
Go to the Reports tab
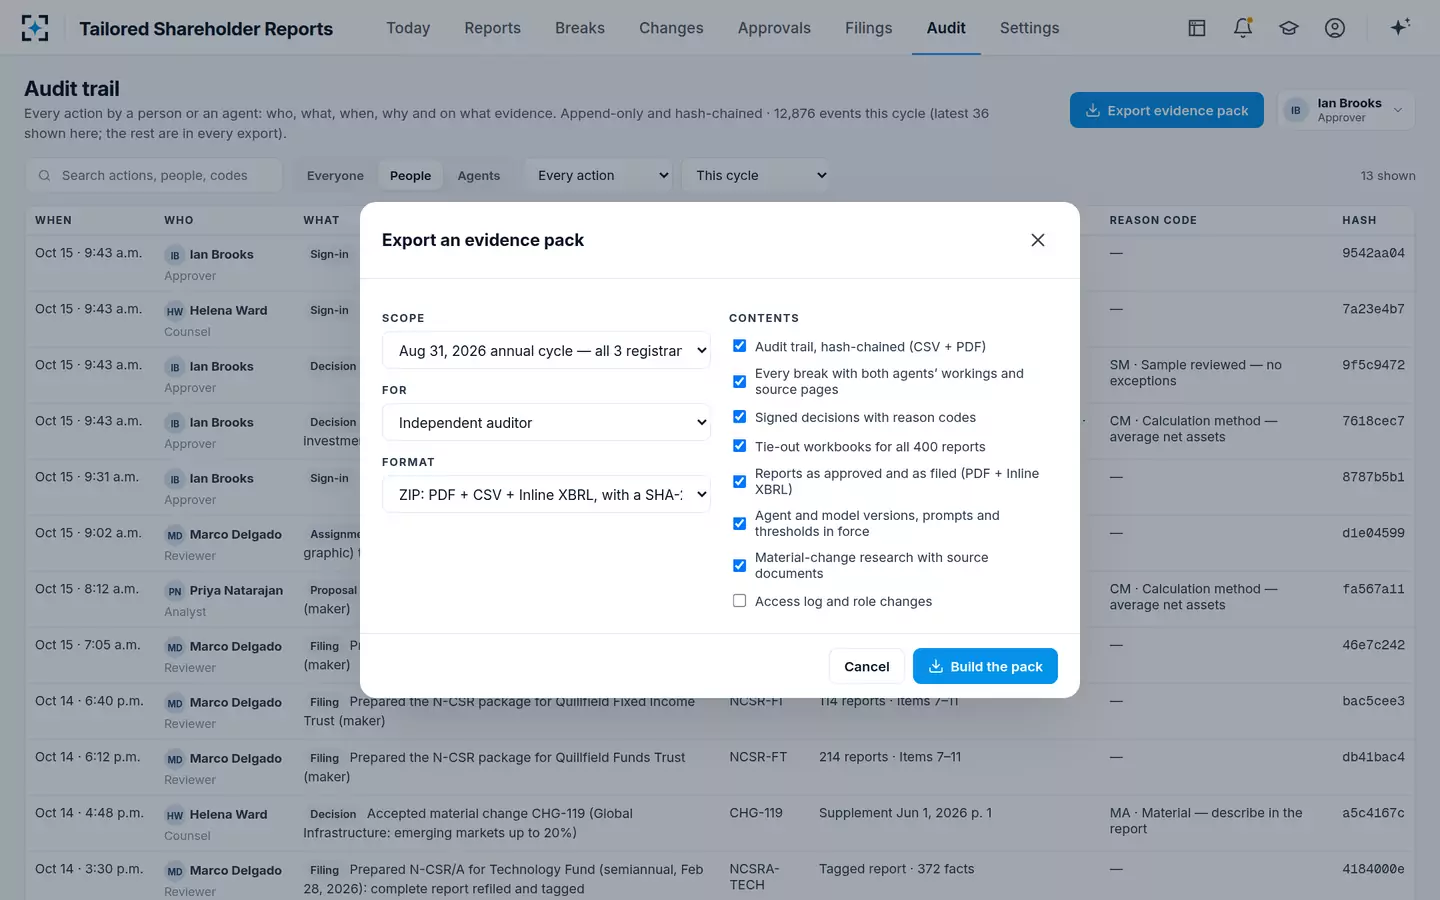492,28
